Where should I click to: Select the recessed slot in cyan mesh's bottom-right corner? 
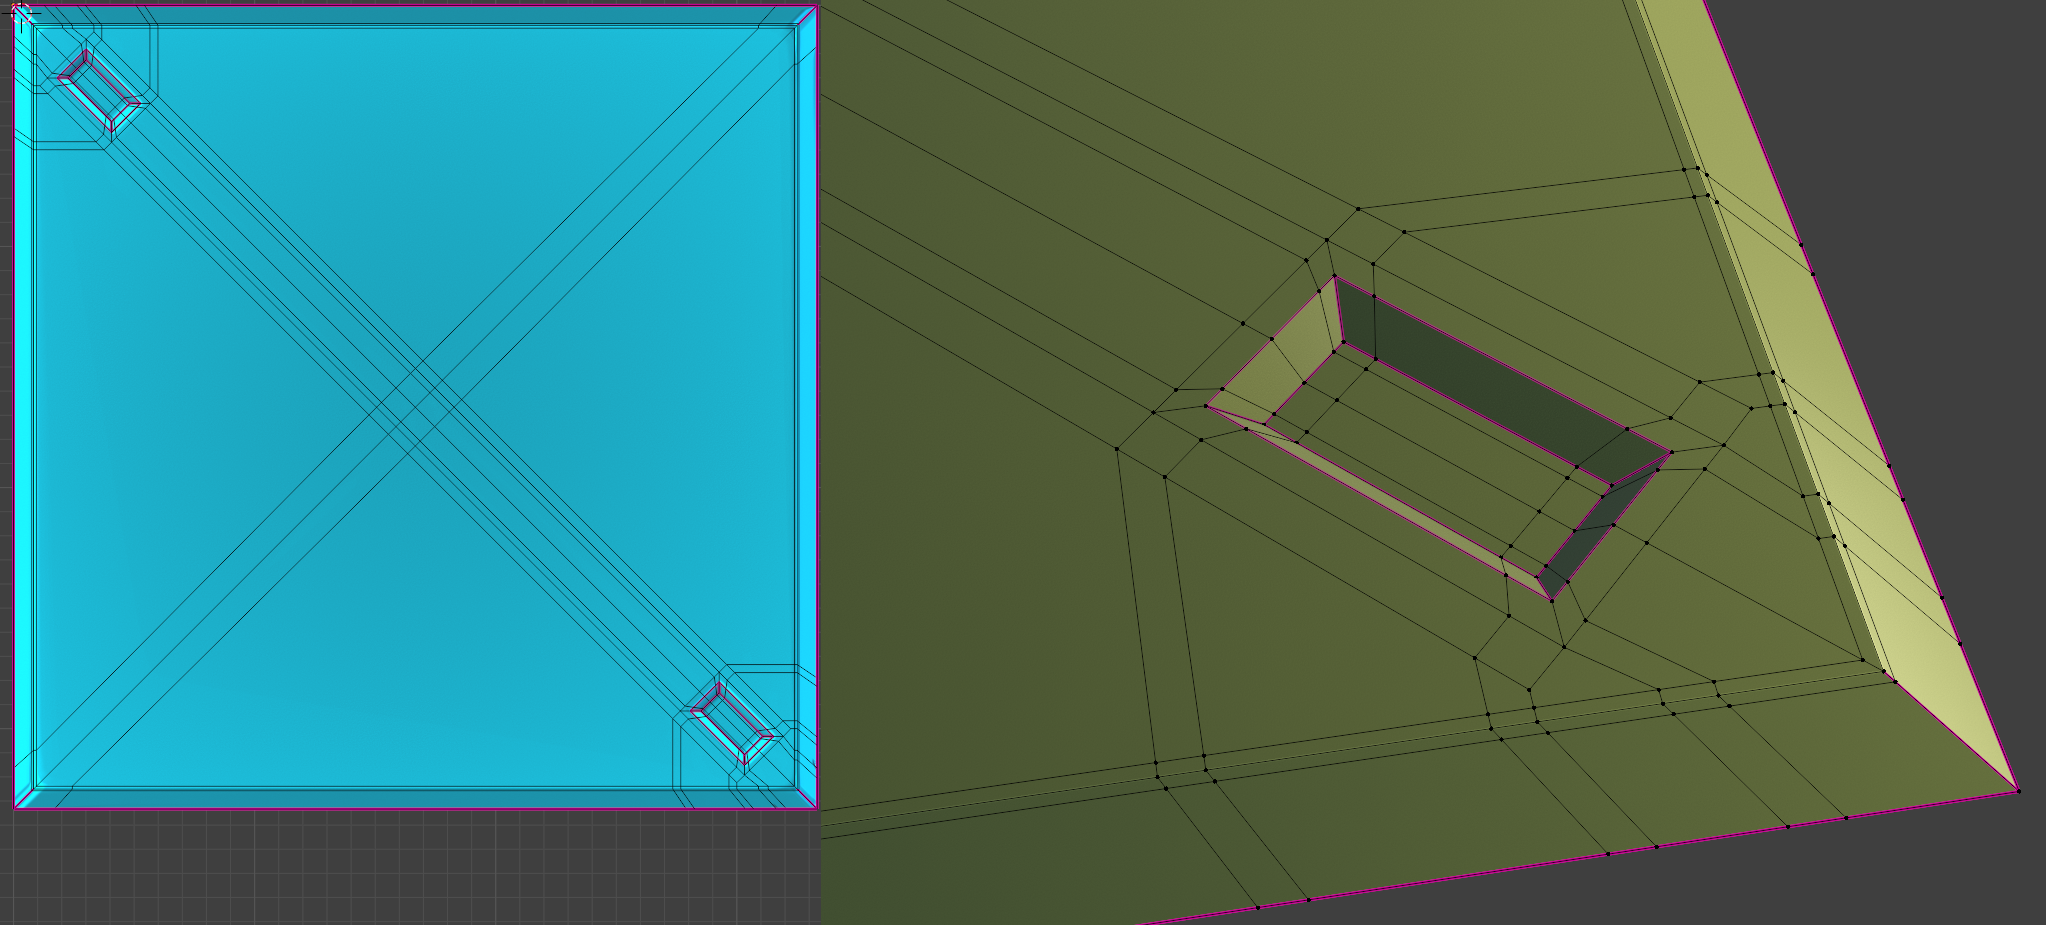pyautogui.click(x=732, y=723)
